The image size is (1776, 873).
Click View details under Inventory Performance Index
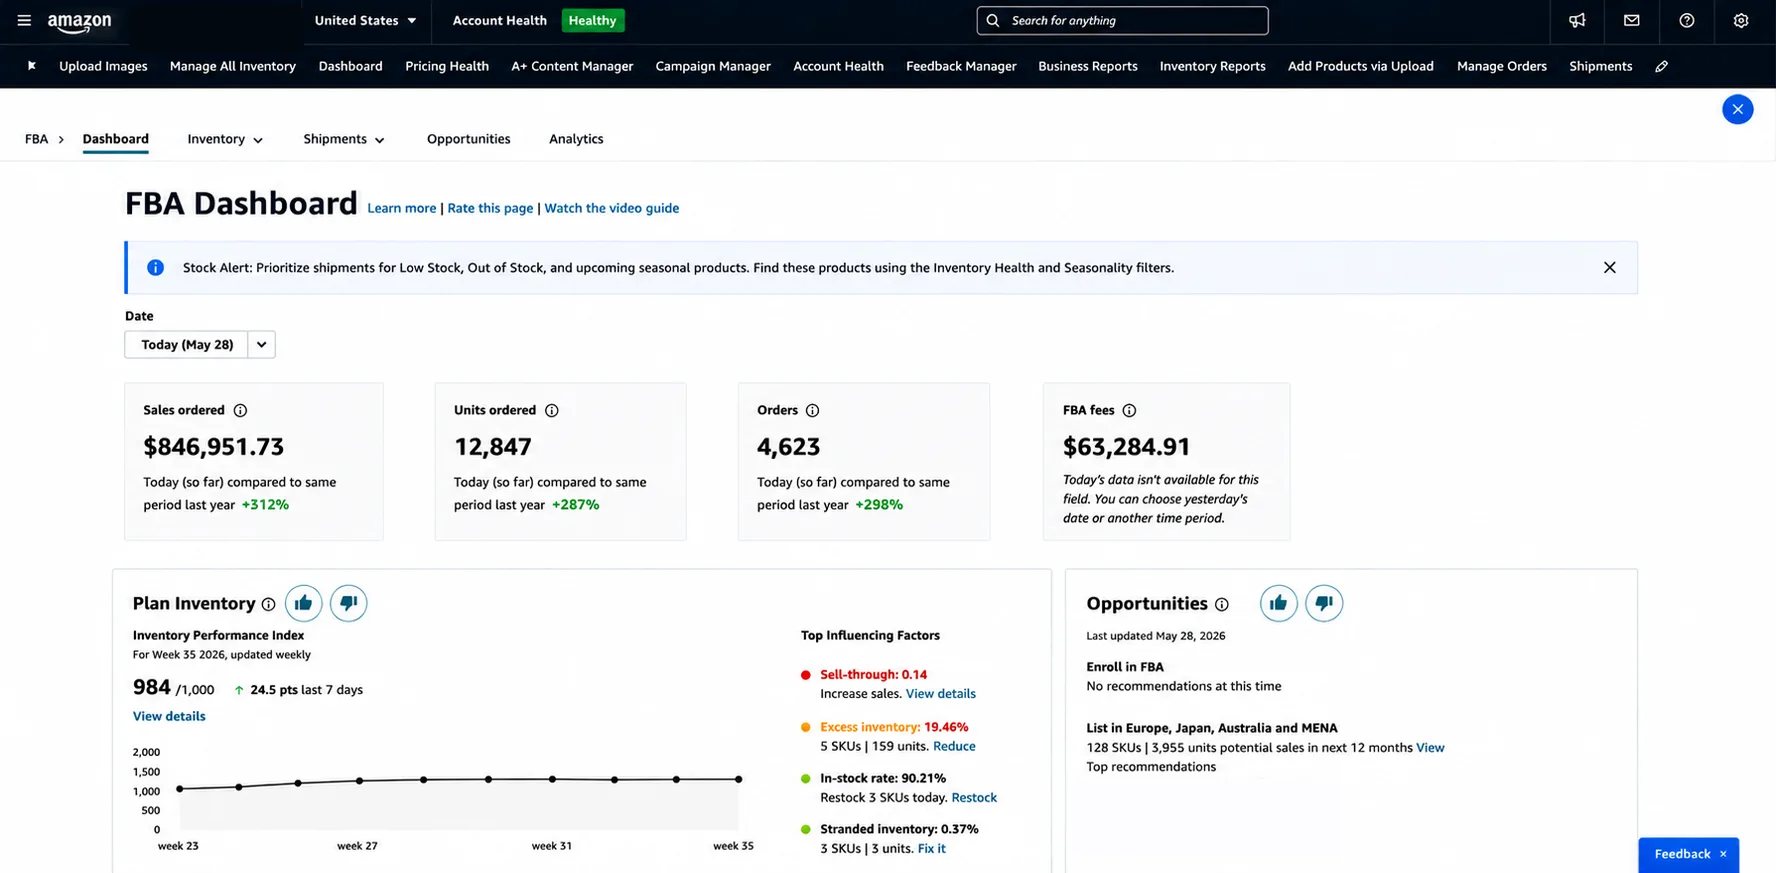(169, 716)
